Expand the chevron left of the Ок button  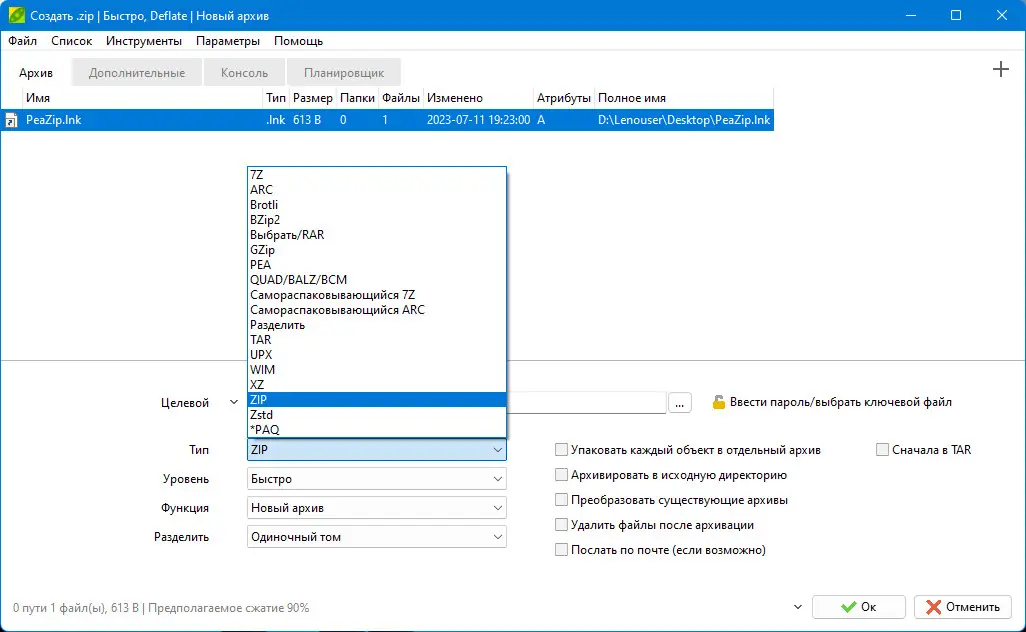798,607
